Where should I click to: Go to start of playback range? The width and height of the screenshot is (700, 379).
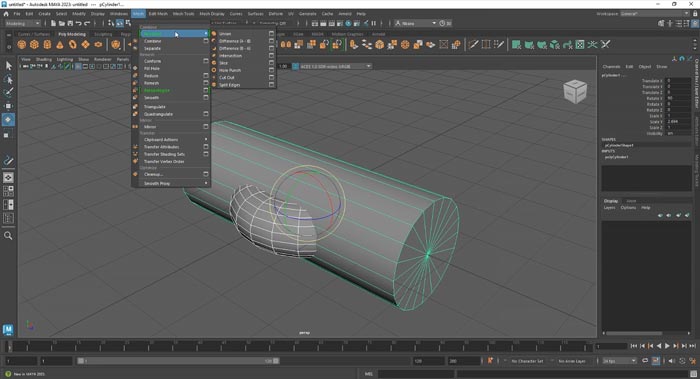point(634,346)
